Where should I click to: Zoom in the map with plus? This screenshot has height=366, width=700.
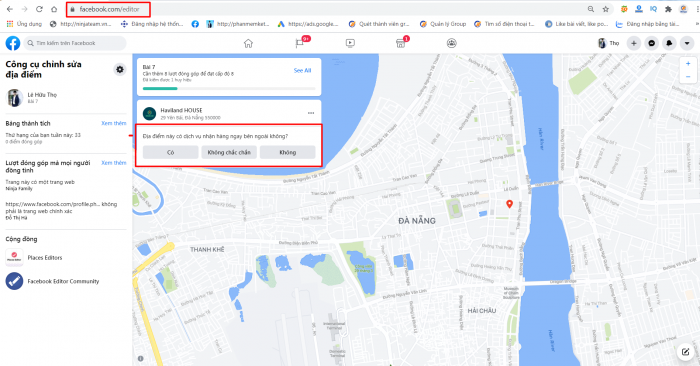[688, 64]
